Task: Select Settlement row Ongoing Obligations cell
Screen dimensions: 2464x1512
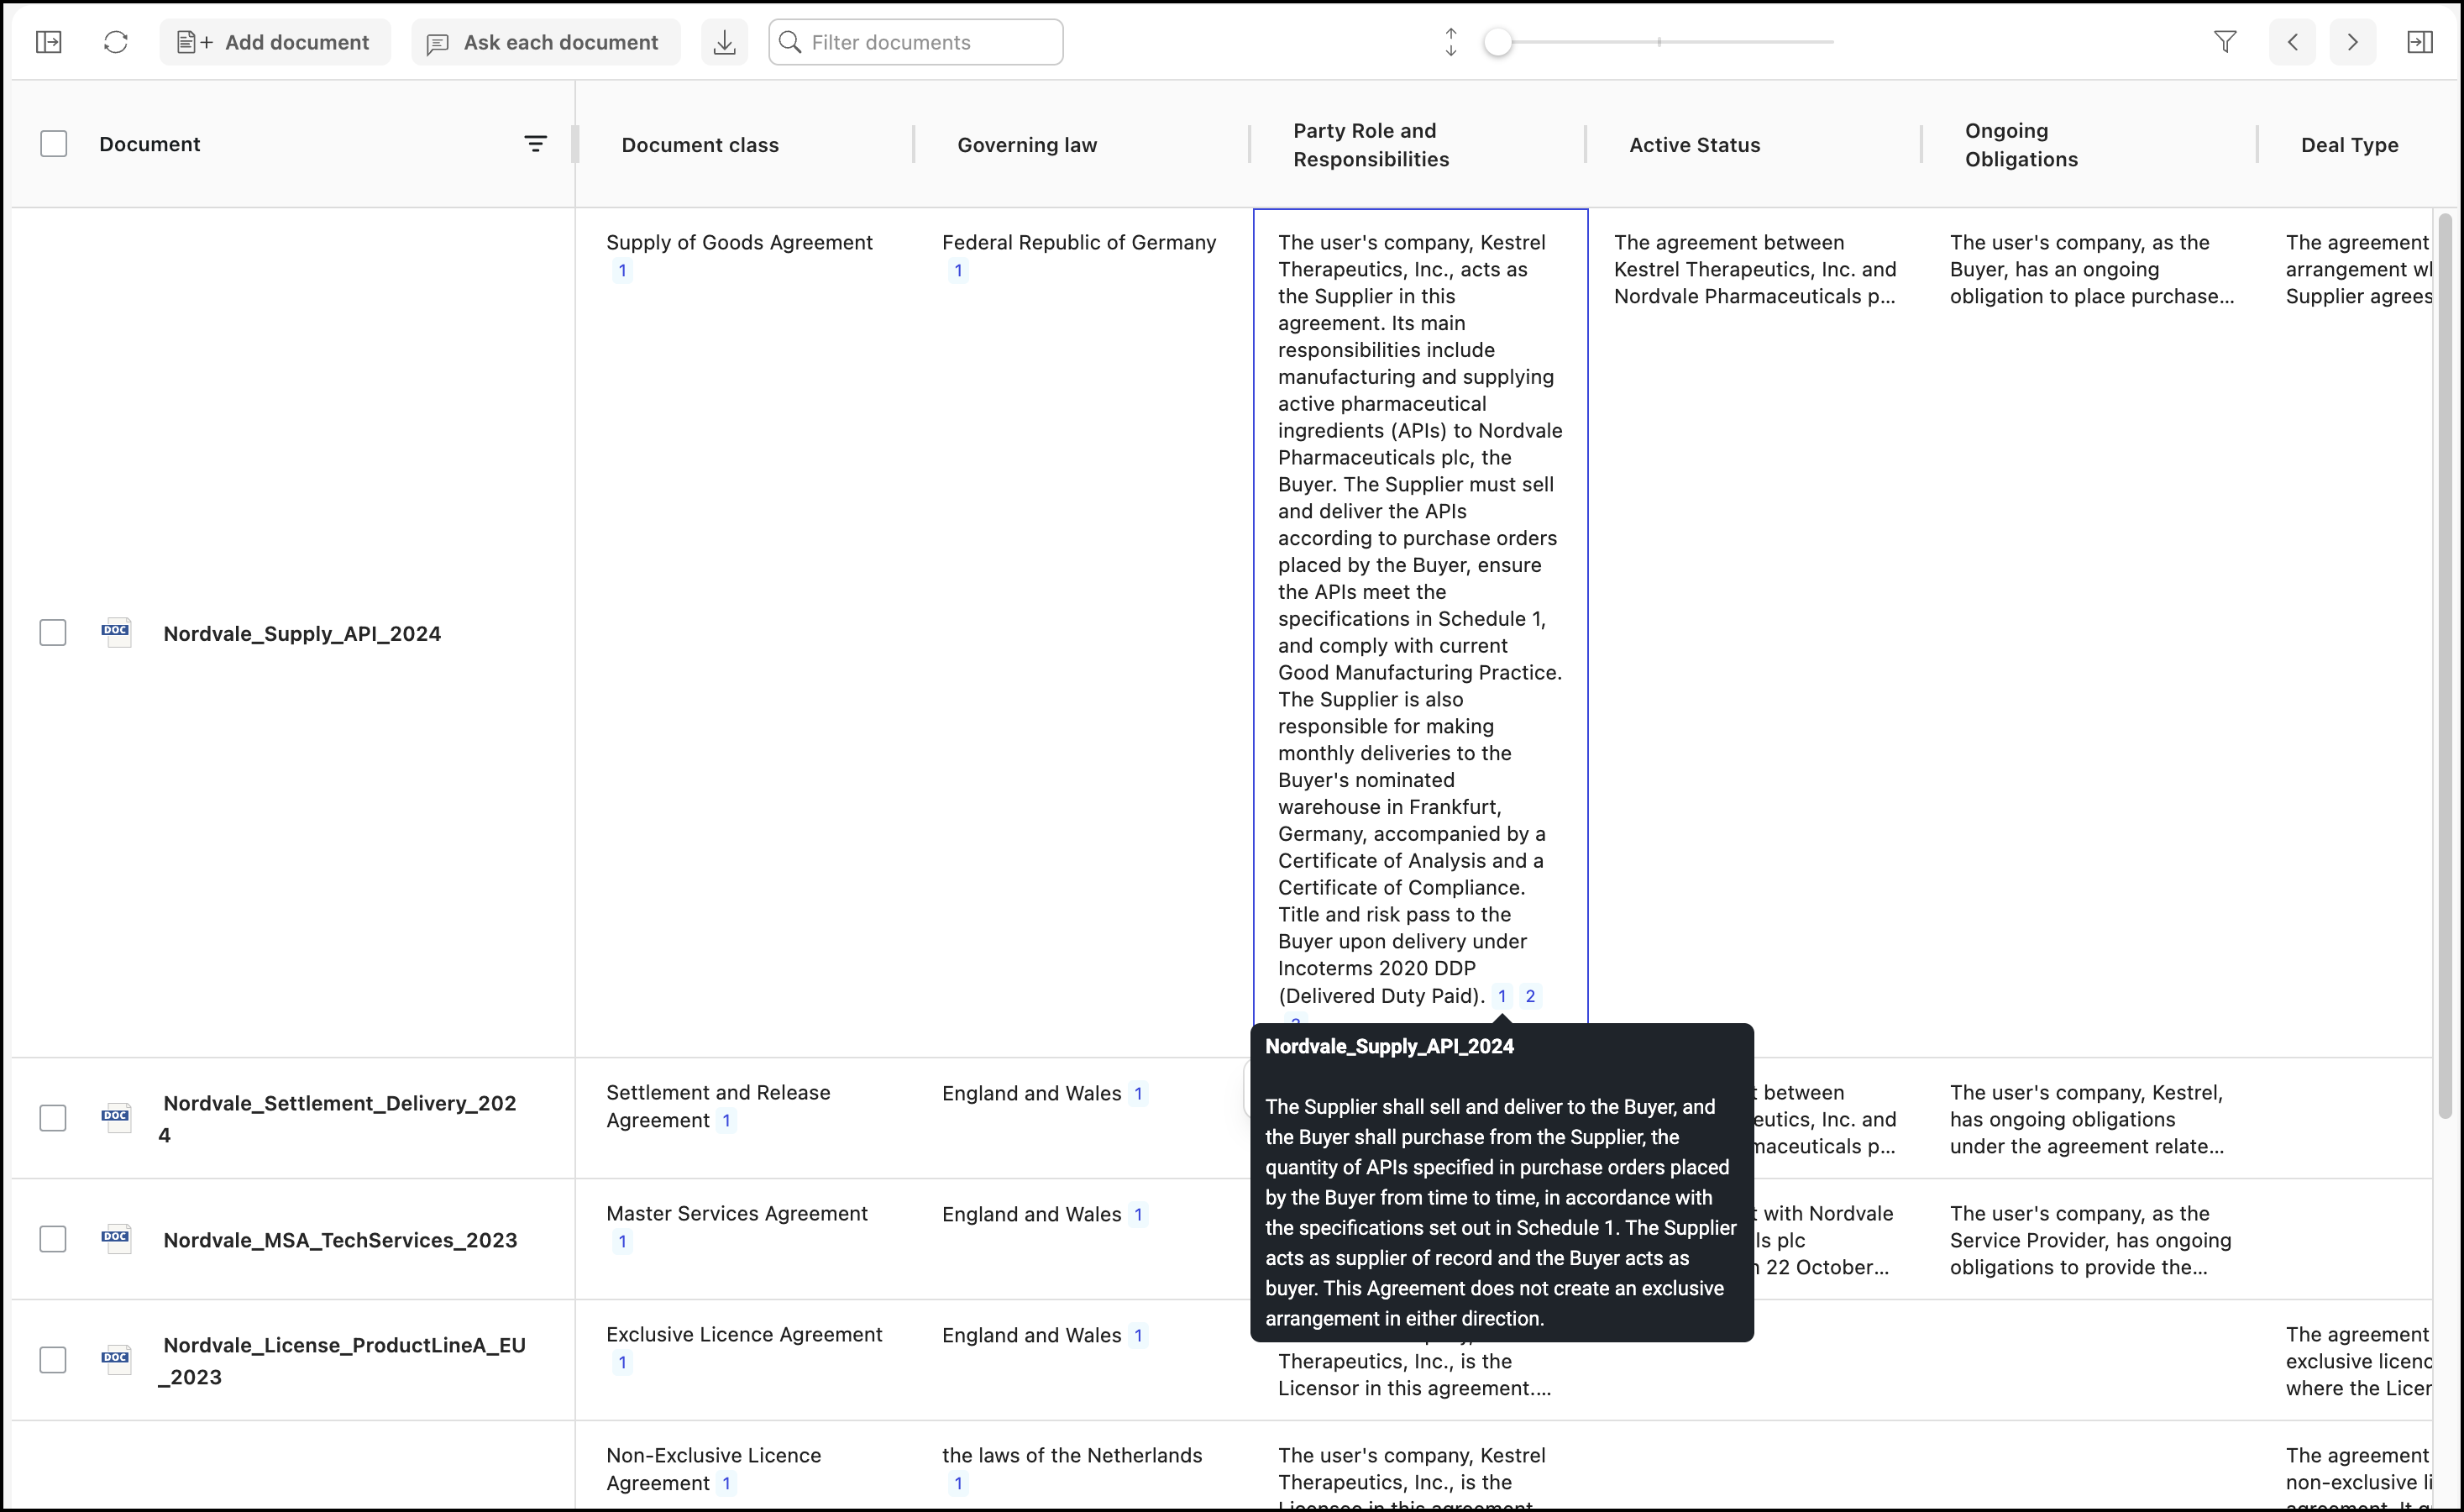Action: pos(2091,1119)
